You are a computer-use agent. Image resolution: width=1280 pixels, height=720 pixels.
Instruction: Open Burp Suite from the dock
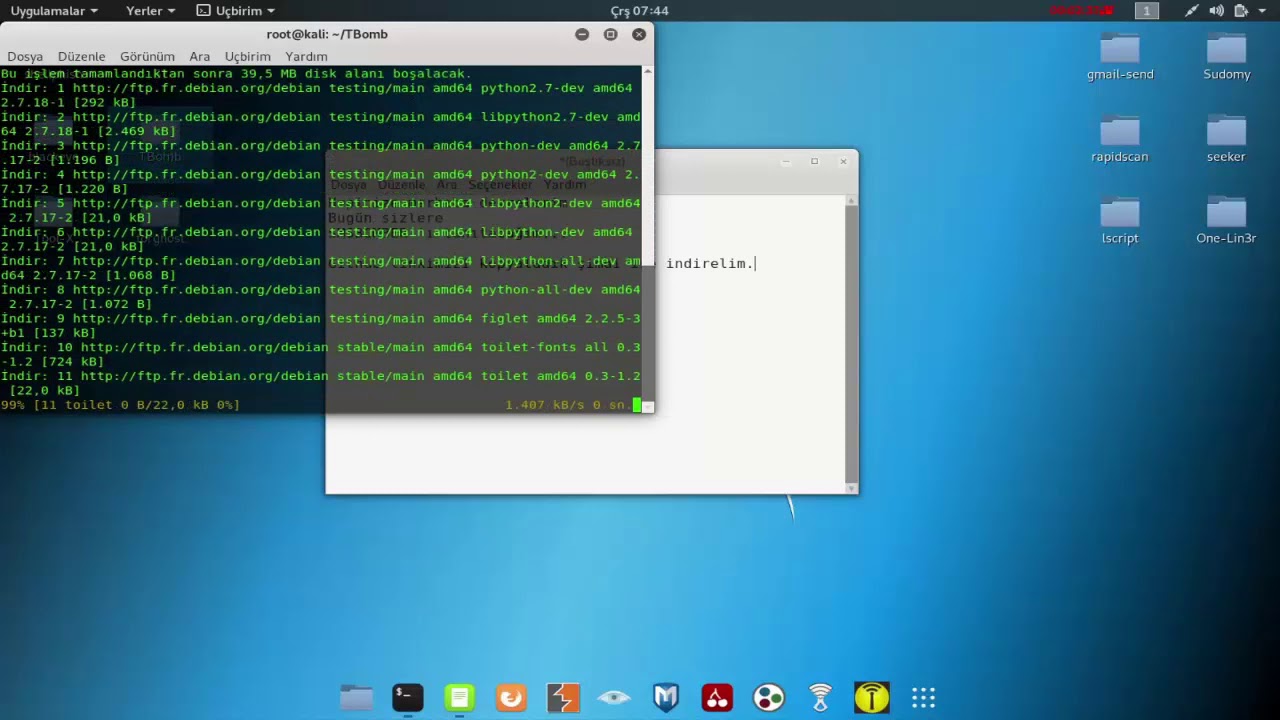tap(563, 697)
